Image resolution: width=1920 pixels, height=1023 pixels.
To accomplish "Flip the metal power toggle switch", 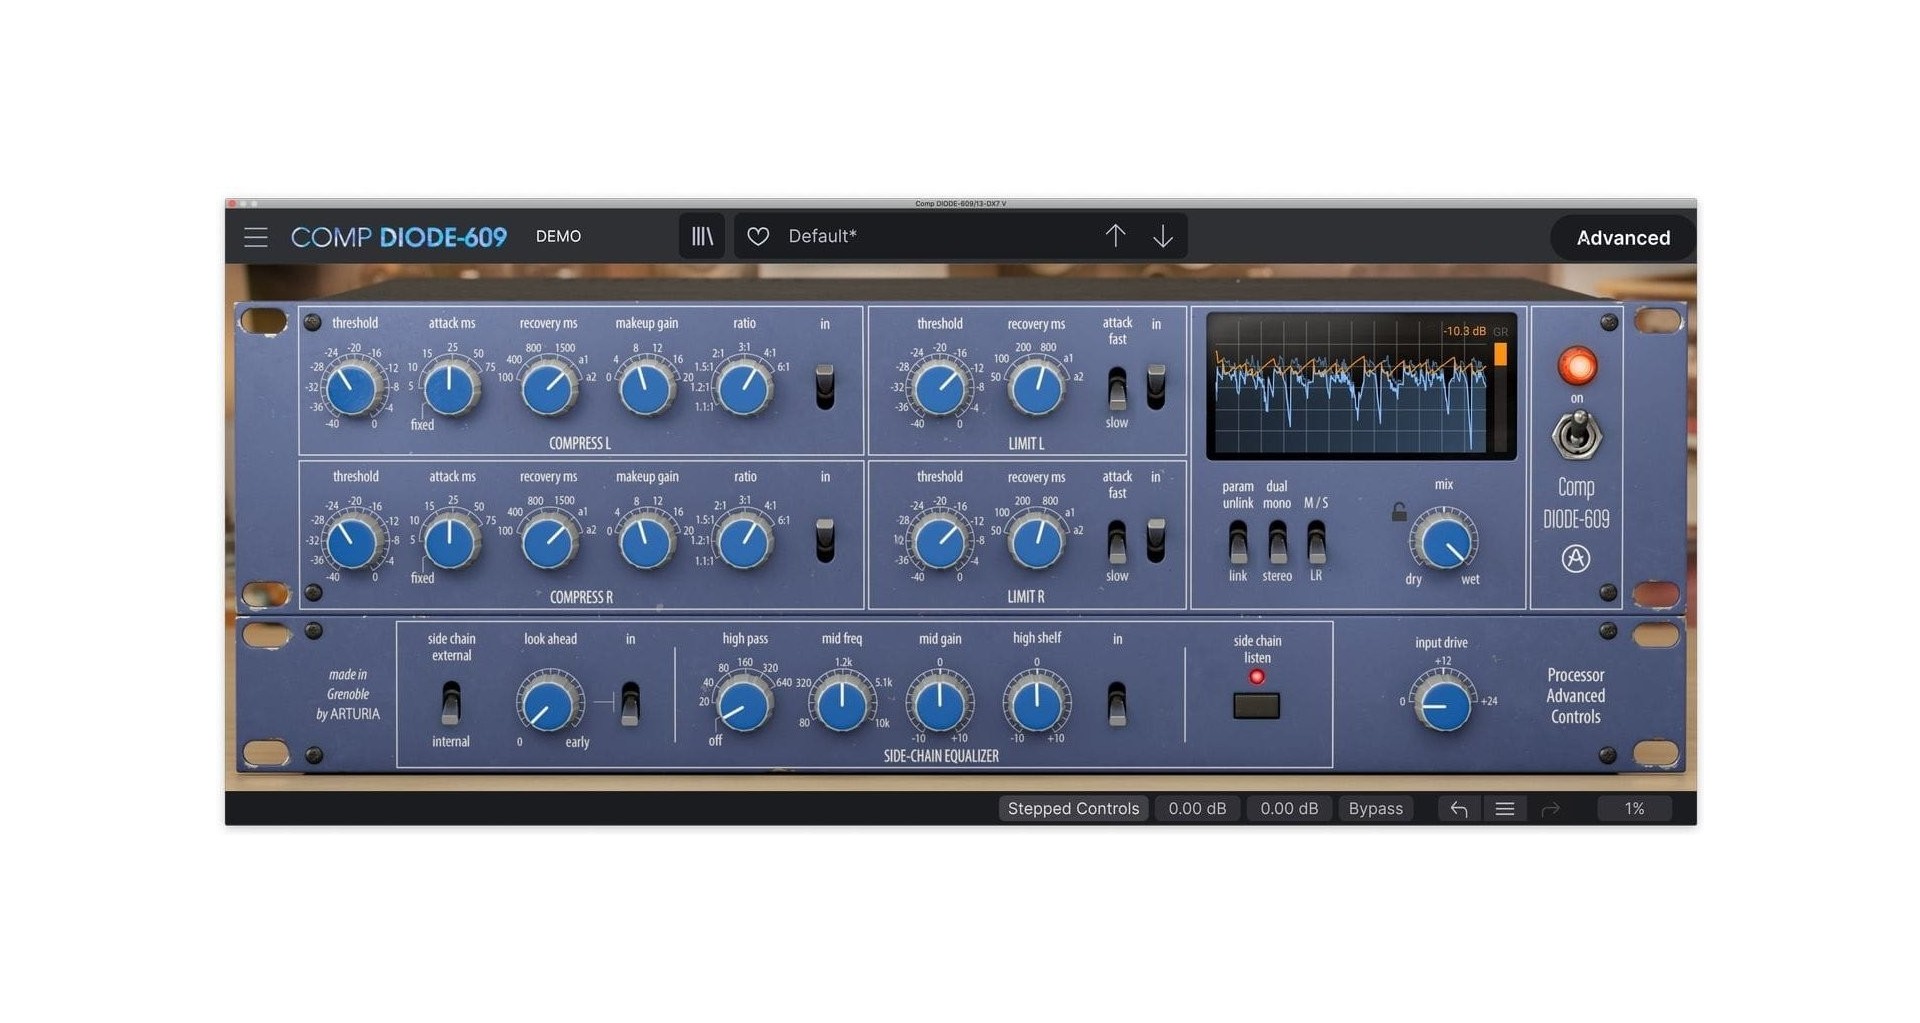I will [x=1577, y=436].
